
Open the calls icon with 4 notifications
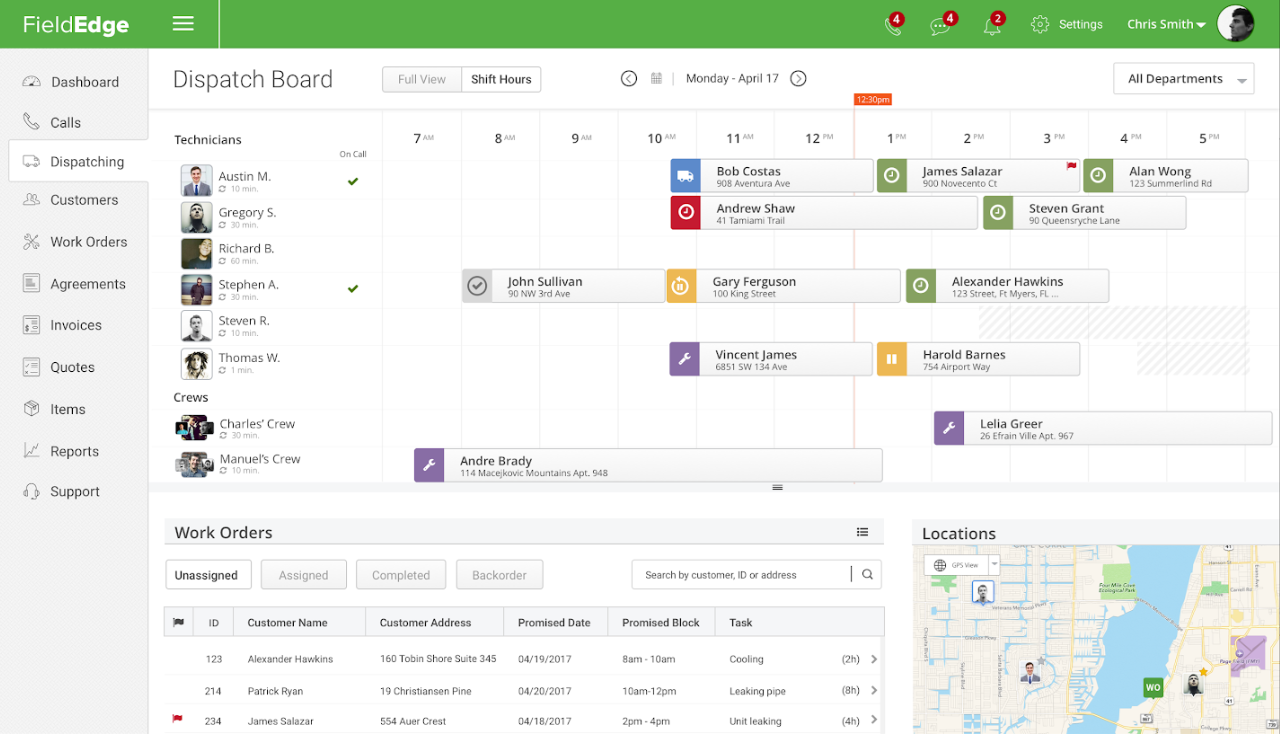coord(893,24)
